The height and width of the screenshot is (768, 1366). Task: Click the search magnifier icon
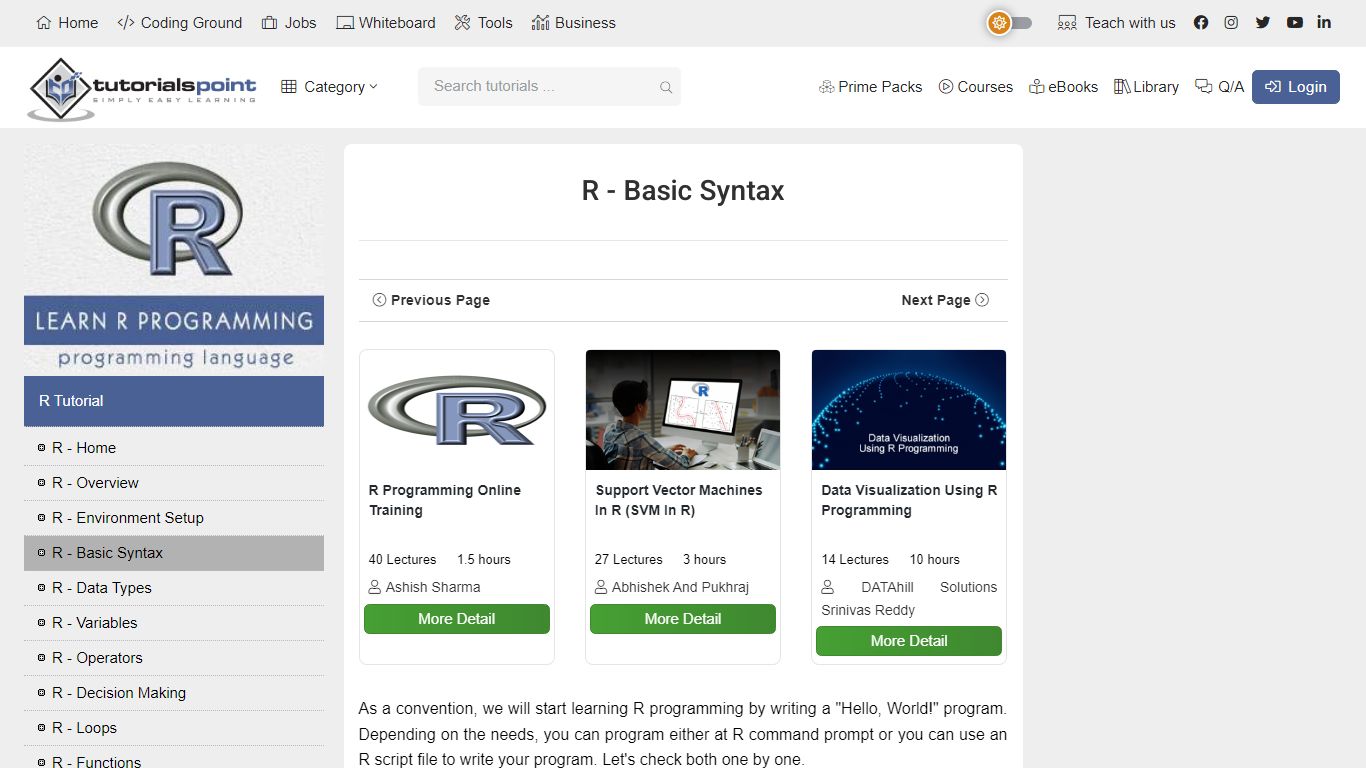point(666,87)
